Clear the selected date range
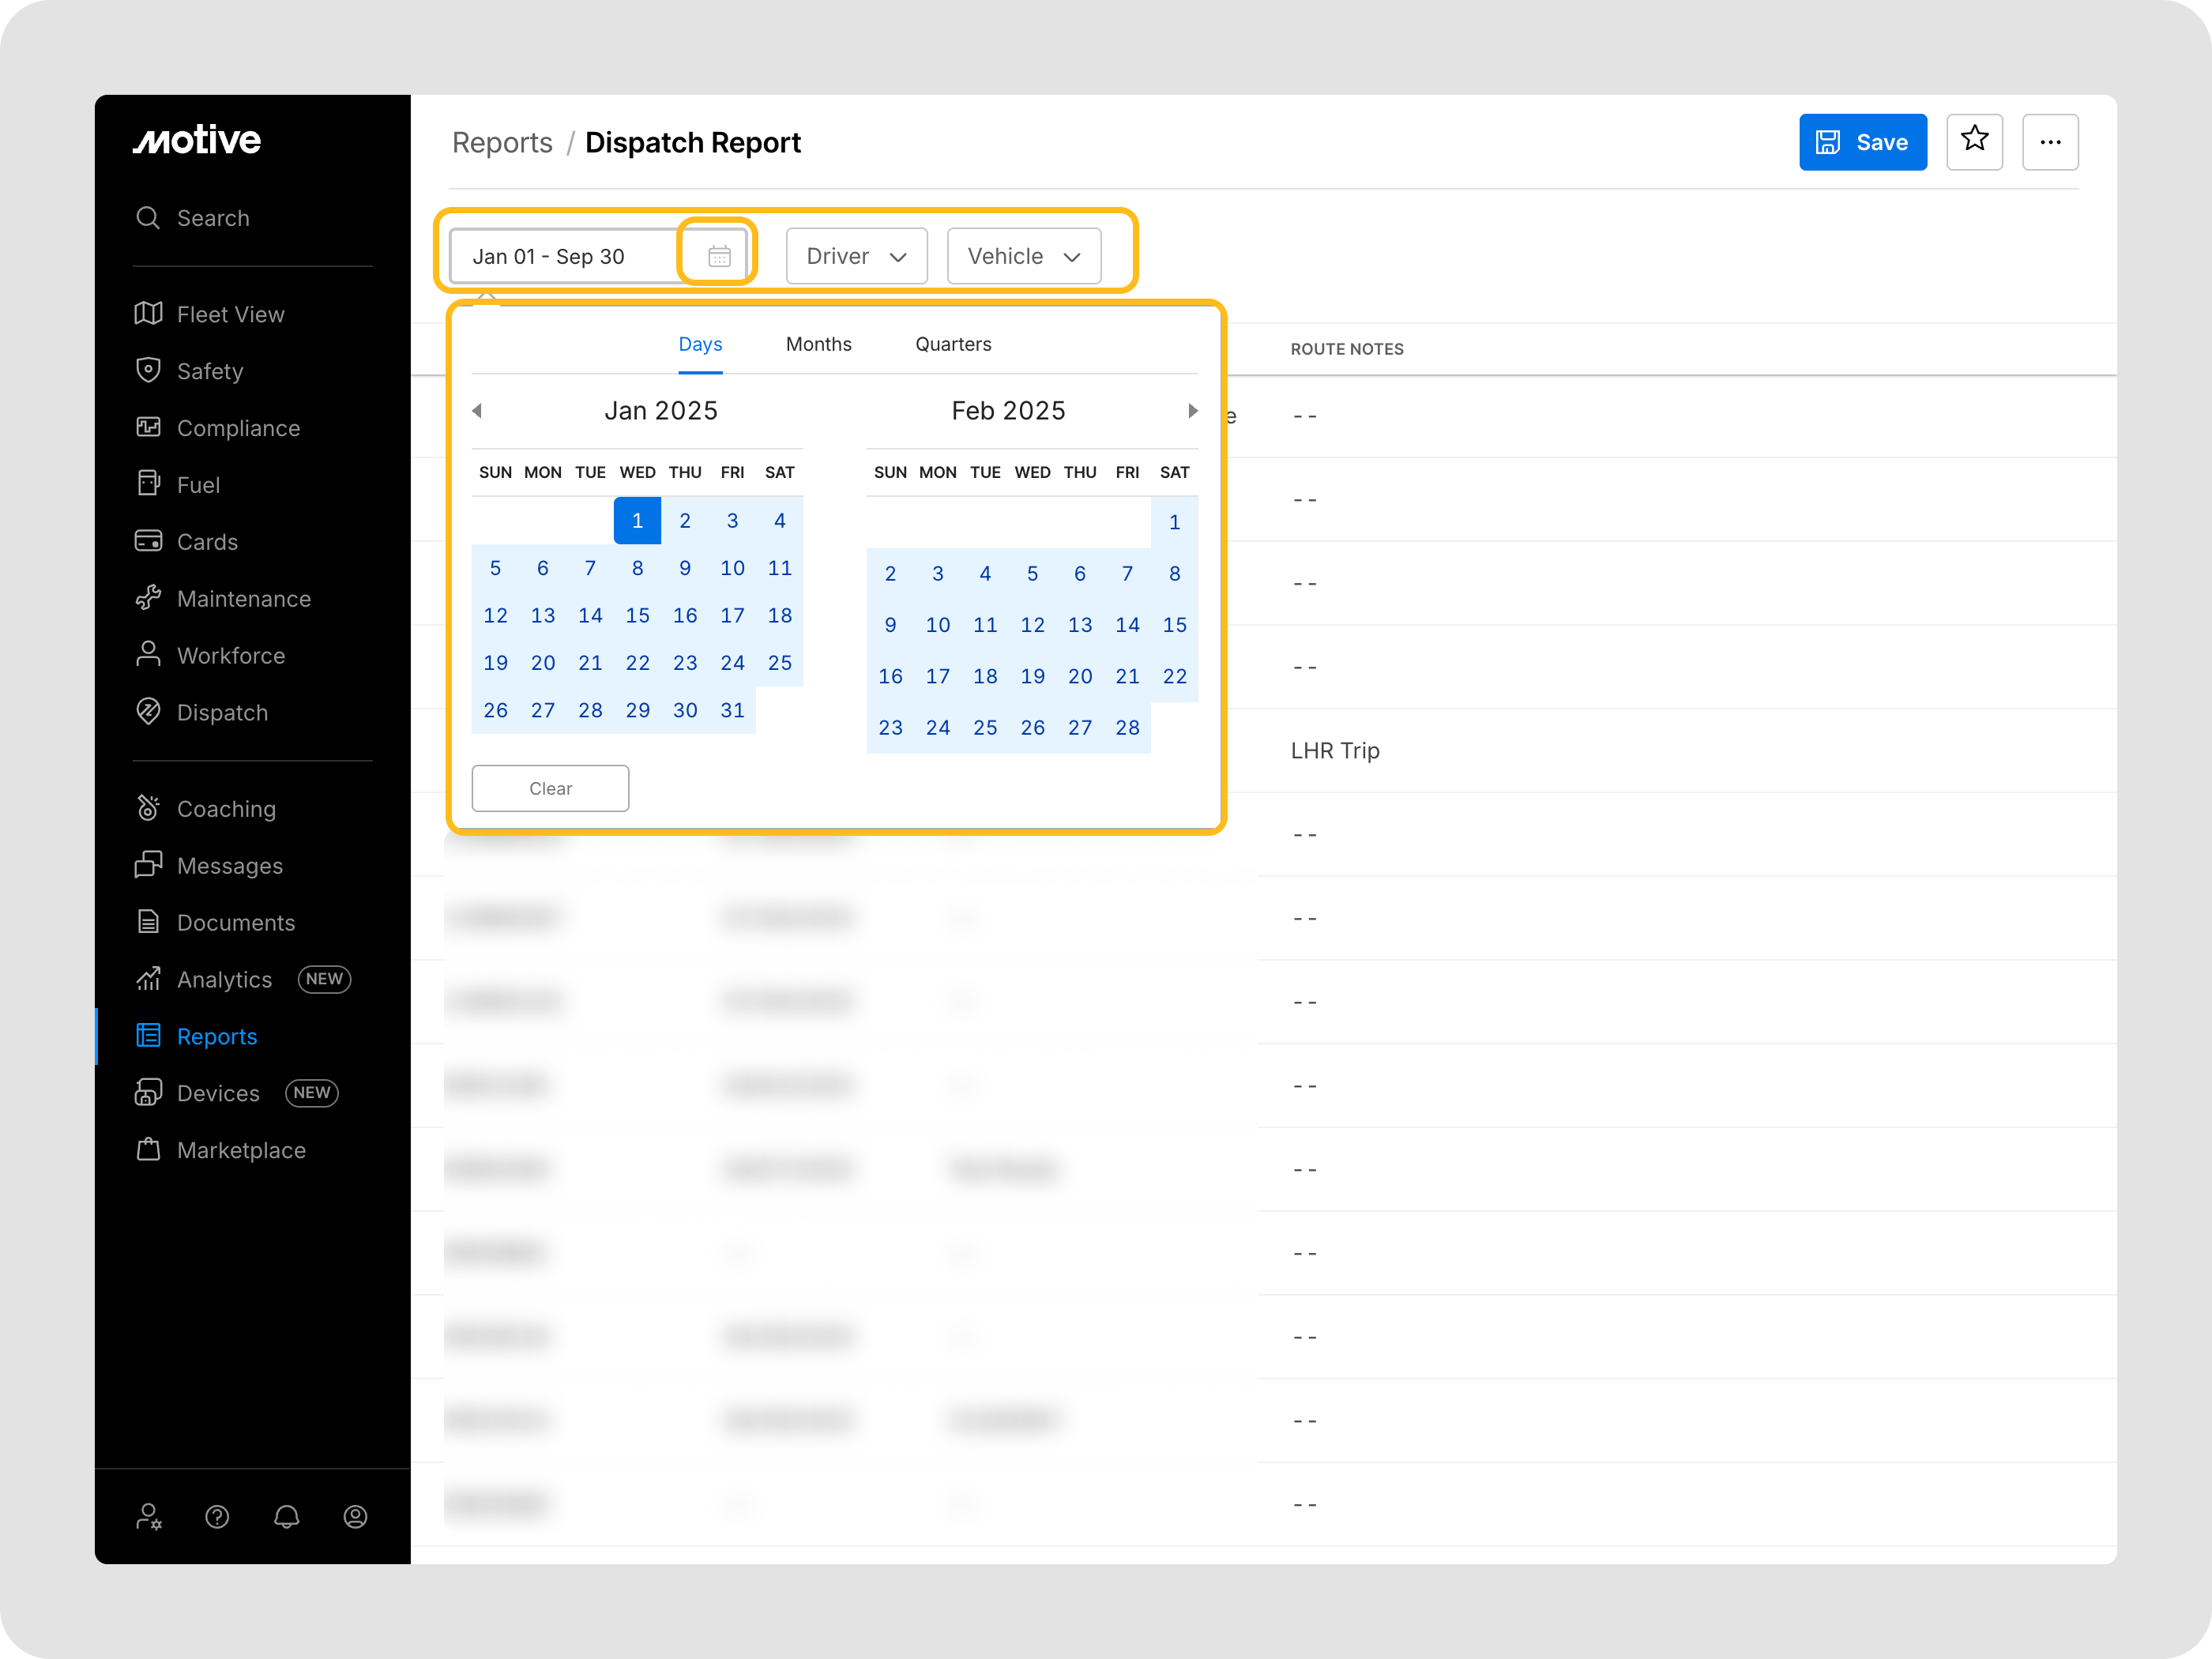Viewport: 2212px width, 1659px height. pyautogui.click(x=550, y=788)
